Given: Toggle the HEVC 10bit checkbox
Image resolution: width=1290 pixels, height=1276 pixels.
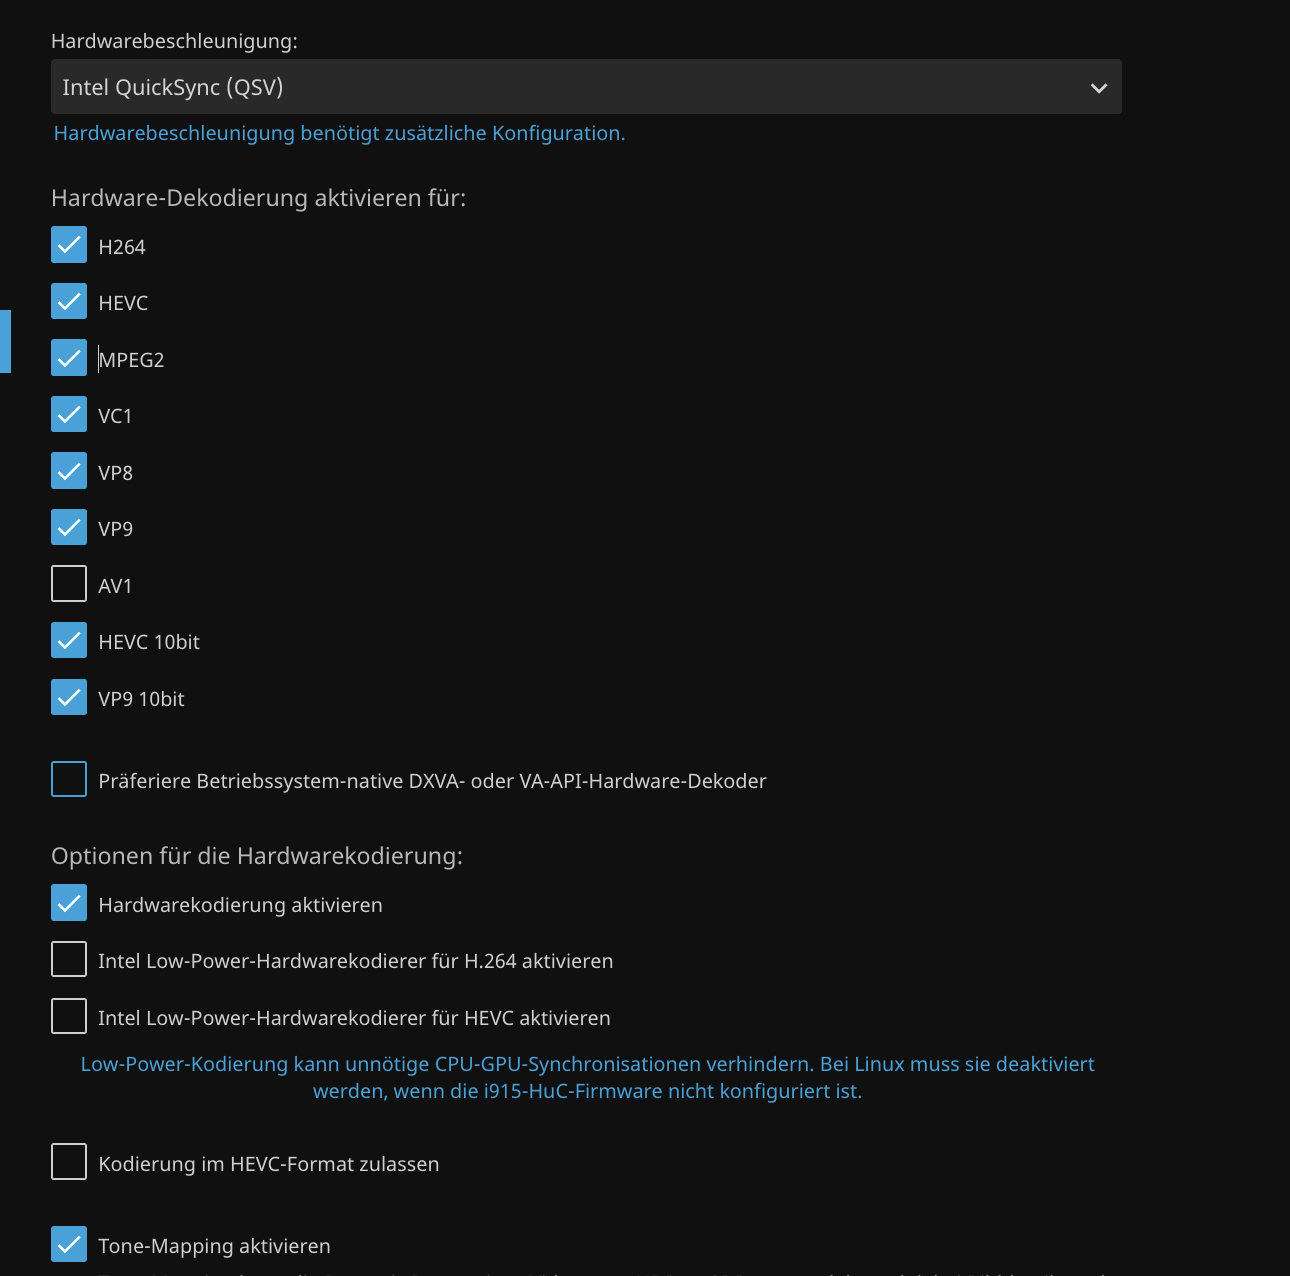Looking at the screenshot, I should pyautogui.click(x=69, y=641).
